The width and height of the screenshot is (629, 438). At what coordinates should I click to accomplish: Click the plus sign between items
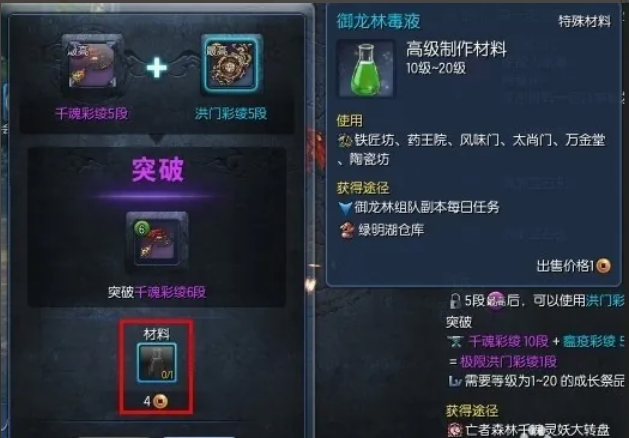157,67
